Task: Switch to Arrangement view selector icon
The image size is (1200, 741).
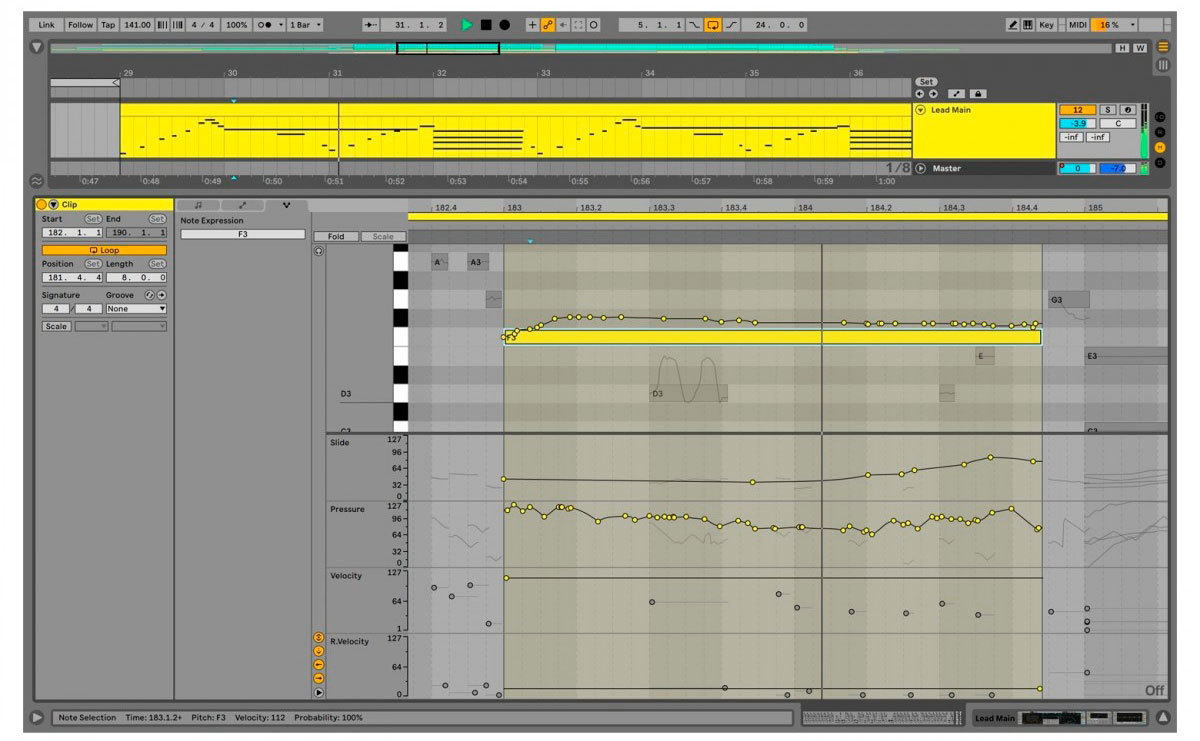Action: 1163,47
